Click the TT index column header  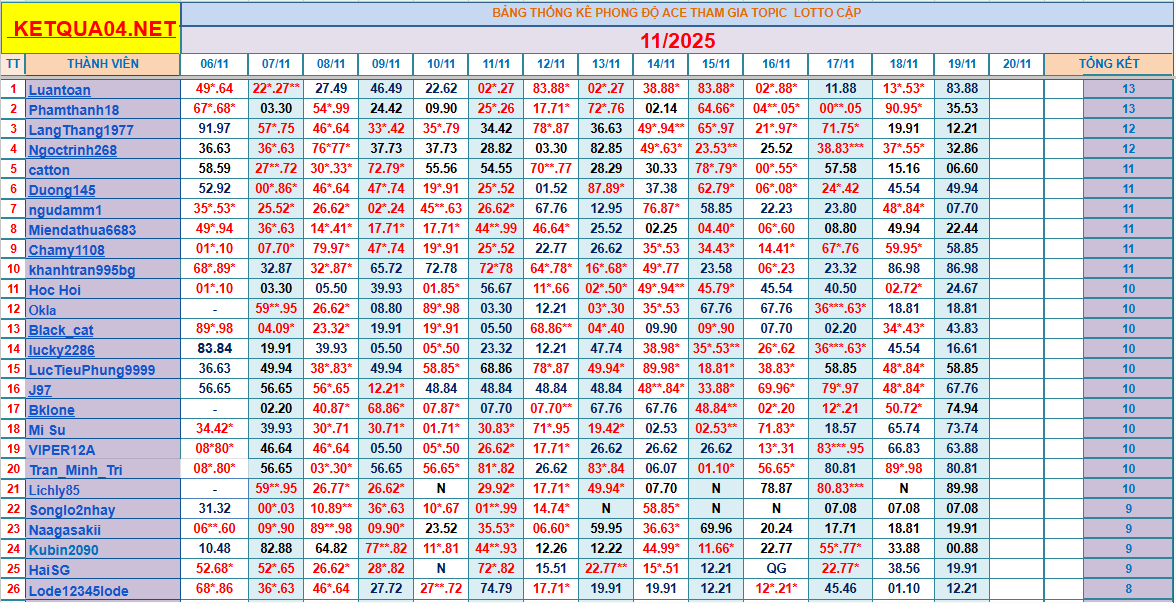(x=13, y=64)
